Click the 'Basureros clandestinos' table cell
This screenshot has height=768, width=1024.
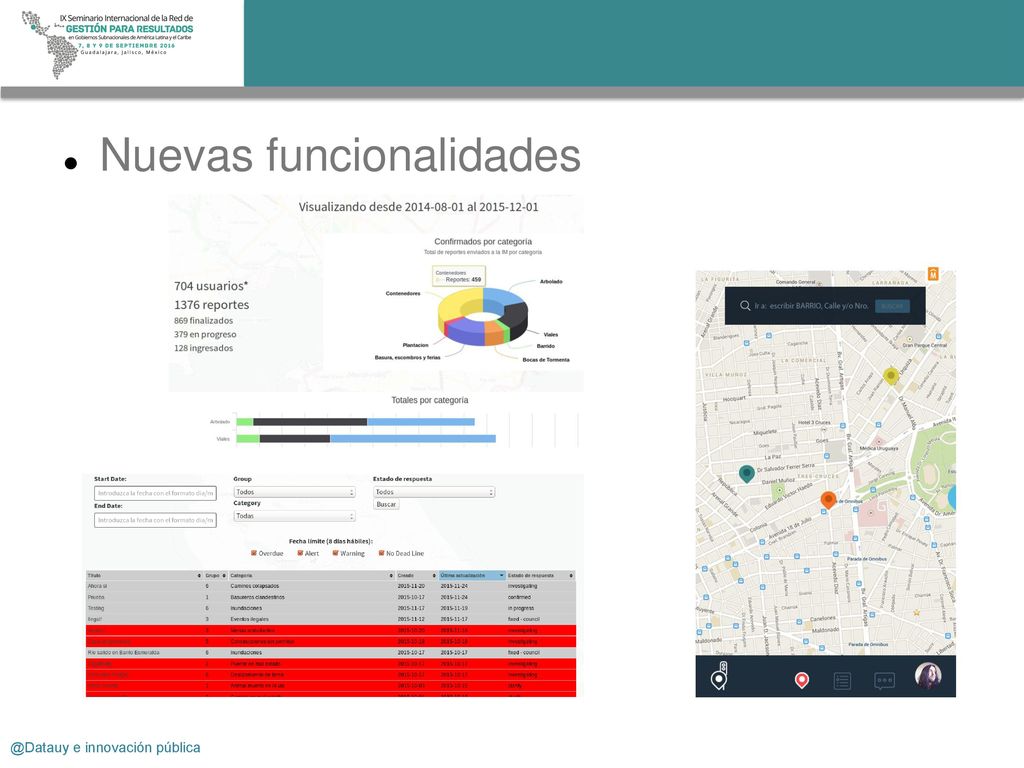pyautogui.click(x=257, y=597)
